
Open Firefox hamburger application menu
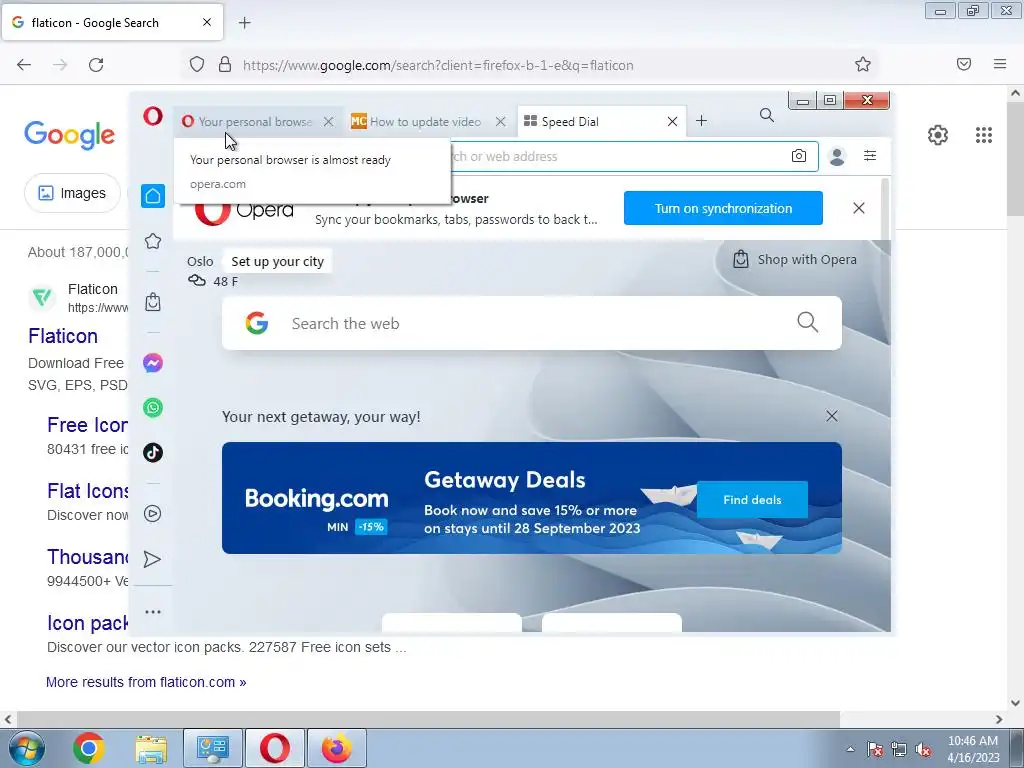(x=1000, y=64)
